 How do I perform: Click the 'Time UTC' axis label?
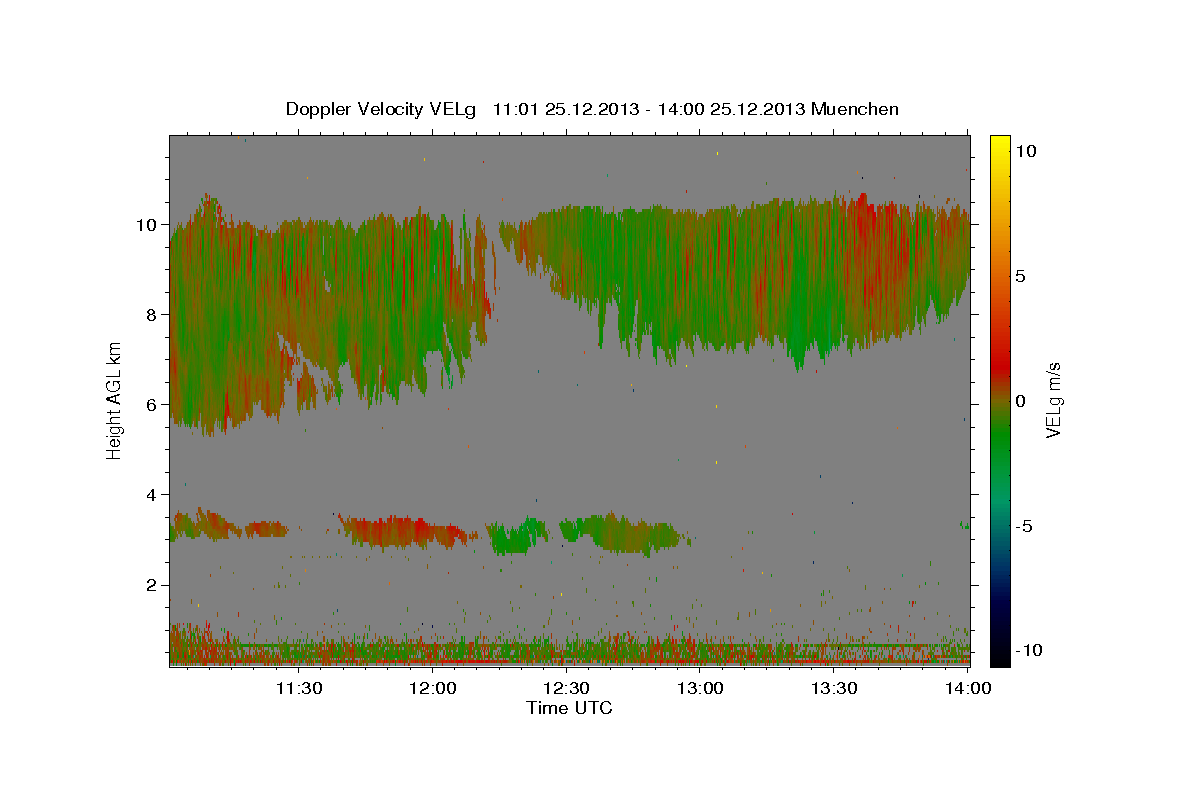[569, 708]
